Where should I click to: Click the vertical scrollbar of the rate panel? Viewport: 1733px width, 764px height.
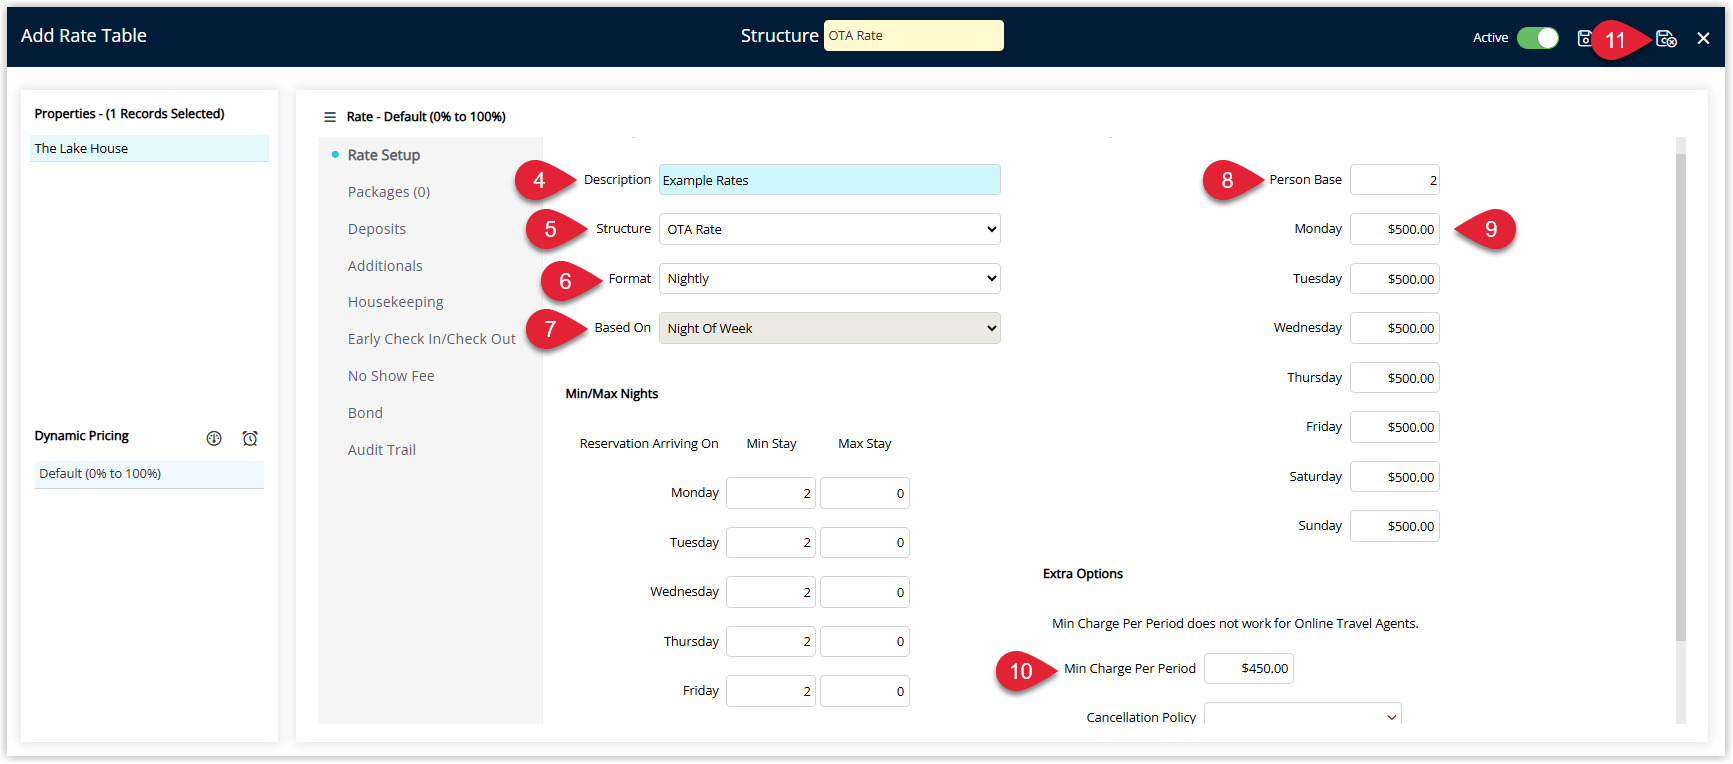coord(1681,397)
